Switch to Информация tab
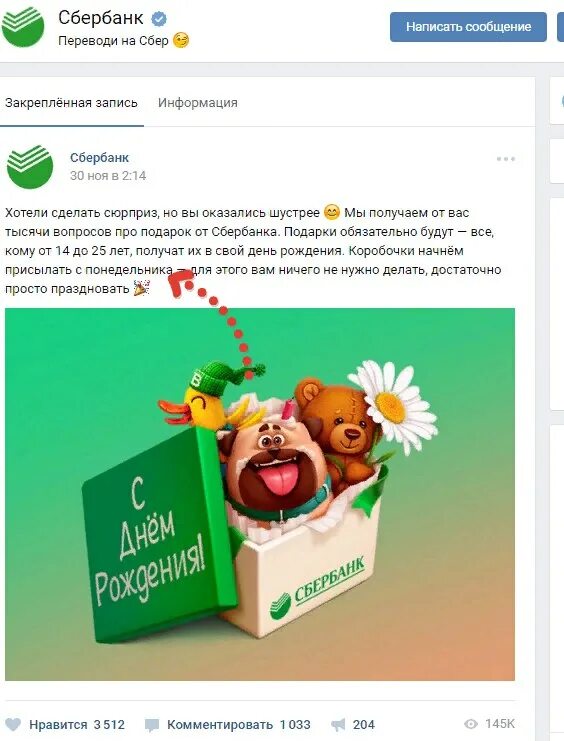 pos(198,103)
